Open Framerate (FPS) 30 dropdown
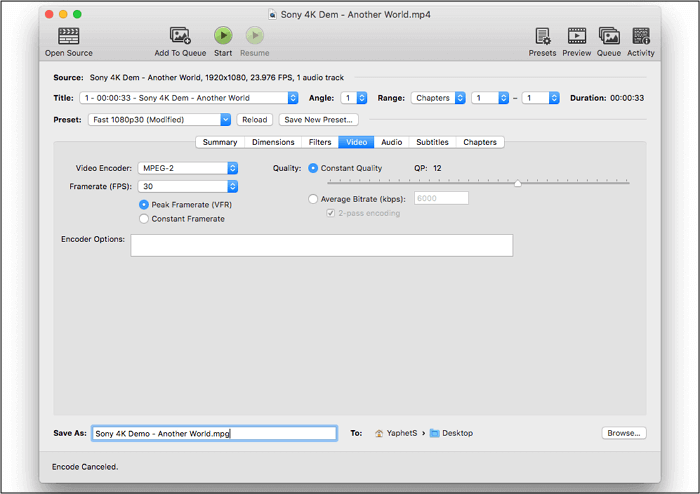700x494 pixels. [x=188, y=187]
